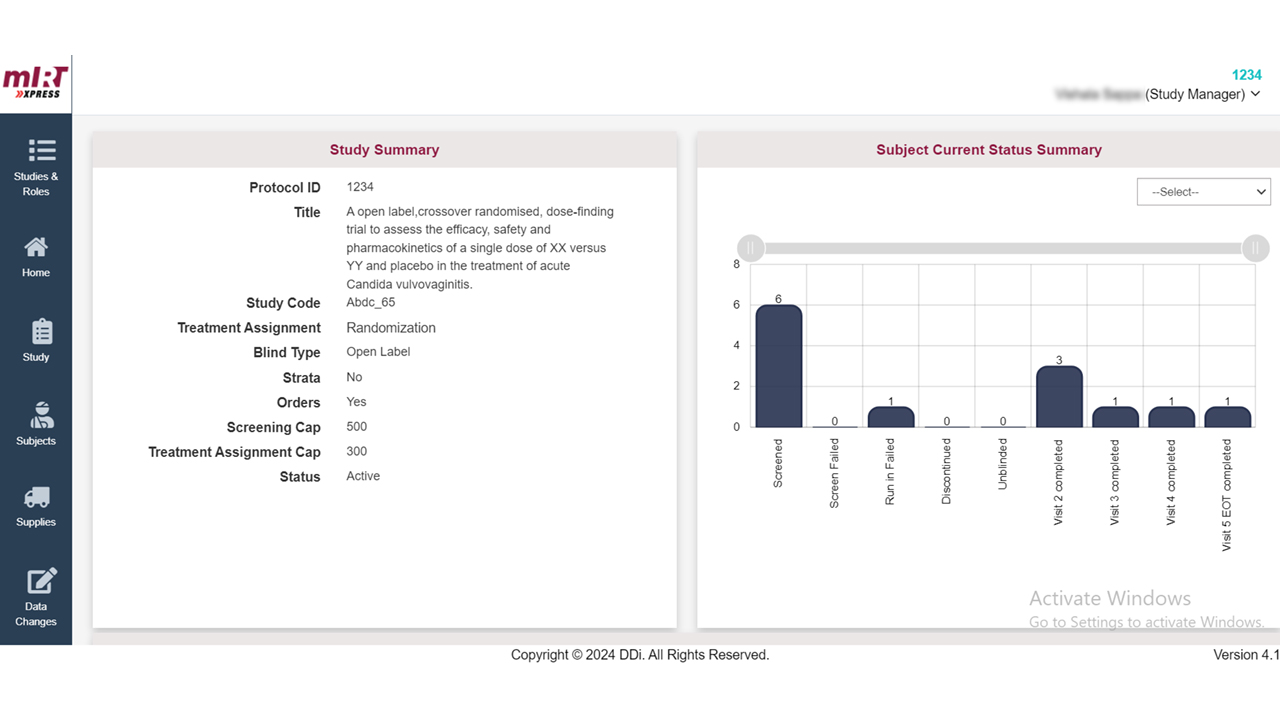
Task: Click the Study Summary panel header
Action: tap(384, 150)
